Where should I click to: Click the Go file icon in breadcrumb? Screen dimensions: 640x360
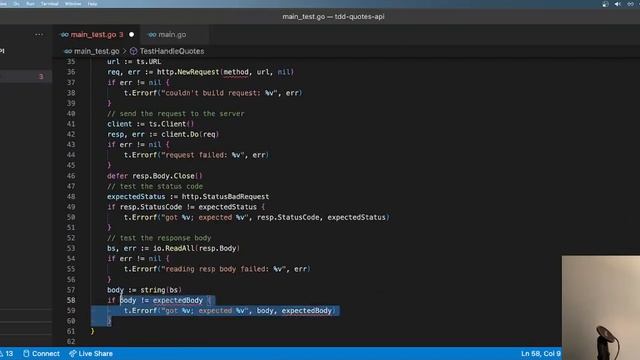(68, 51)
